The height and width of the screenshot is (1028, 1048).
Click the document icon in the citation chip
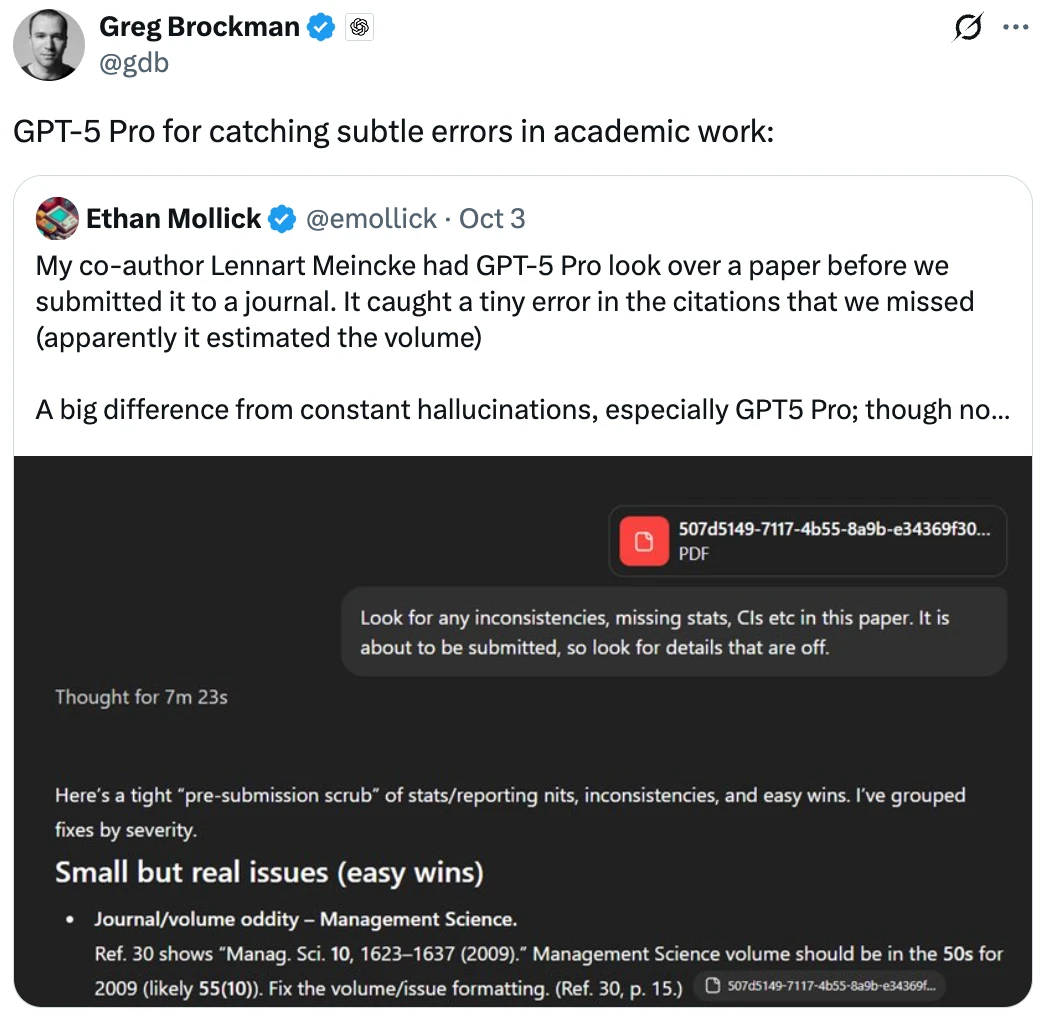tap(714, 987)
